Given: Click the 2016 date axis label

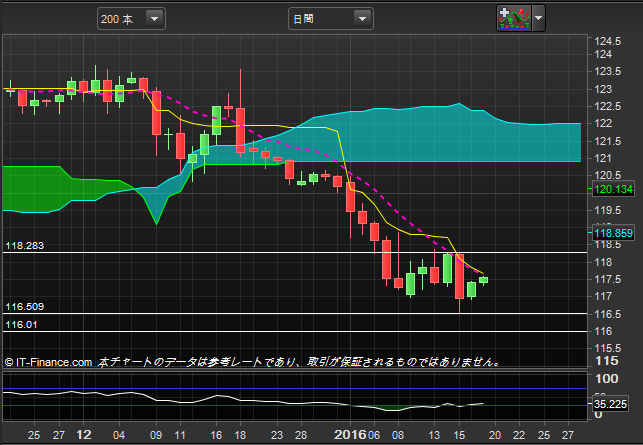Looking at the screenshot, I should [350, 435].
